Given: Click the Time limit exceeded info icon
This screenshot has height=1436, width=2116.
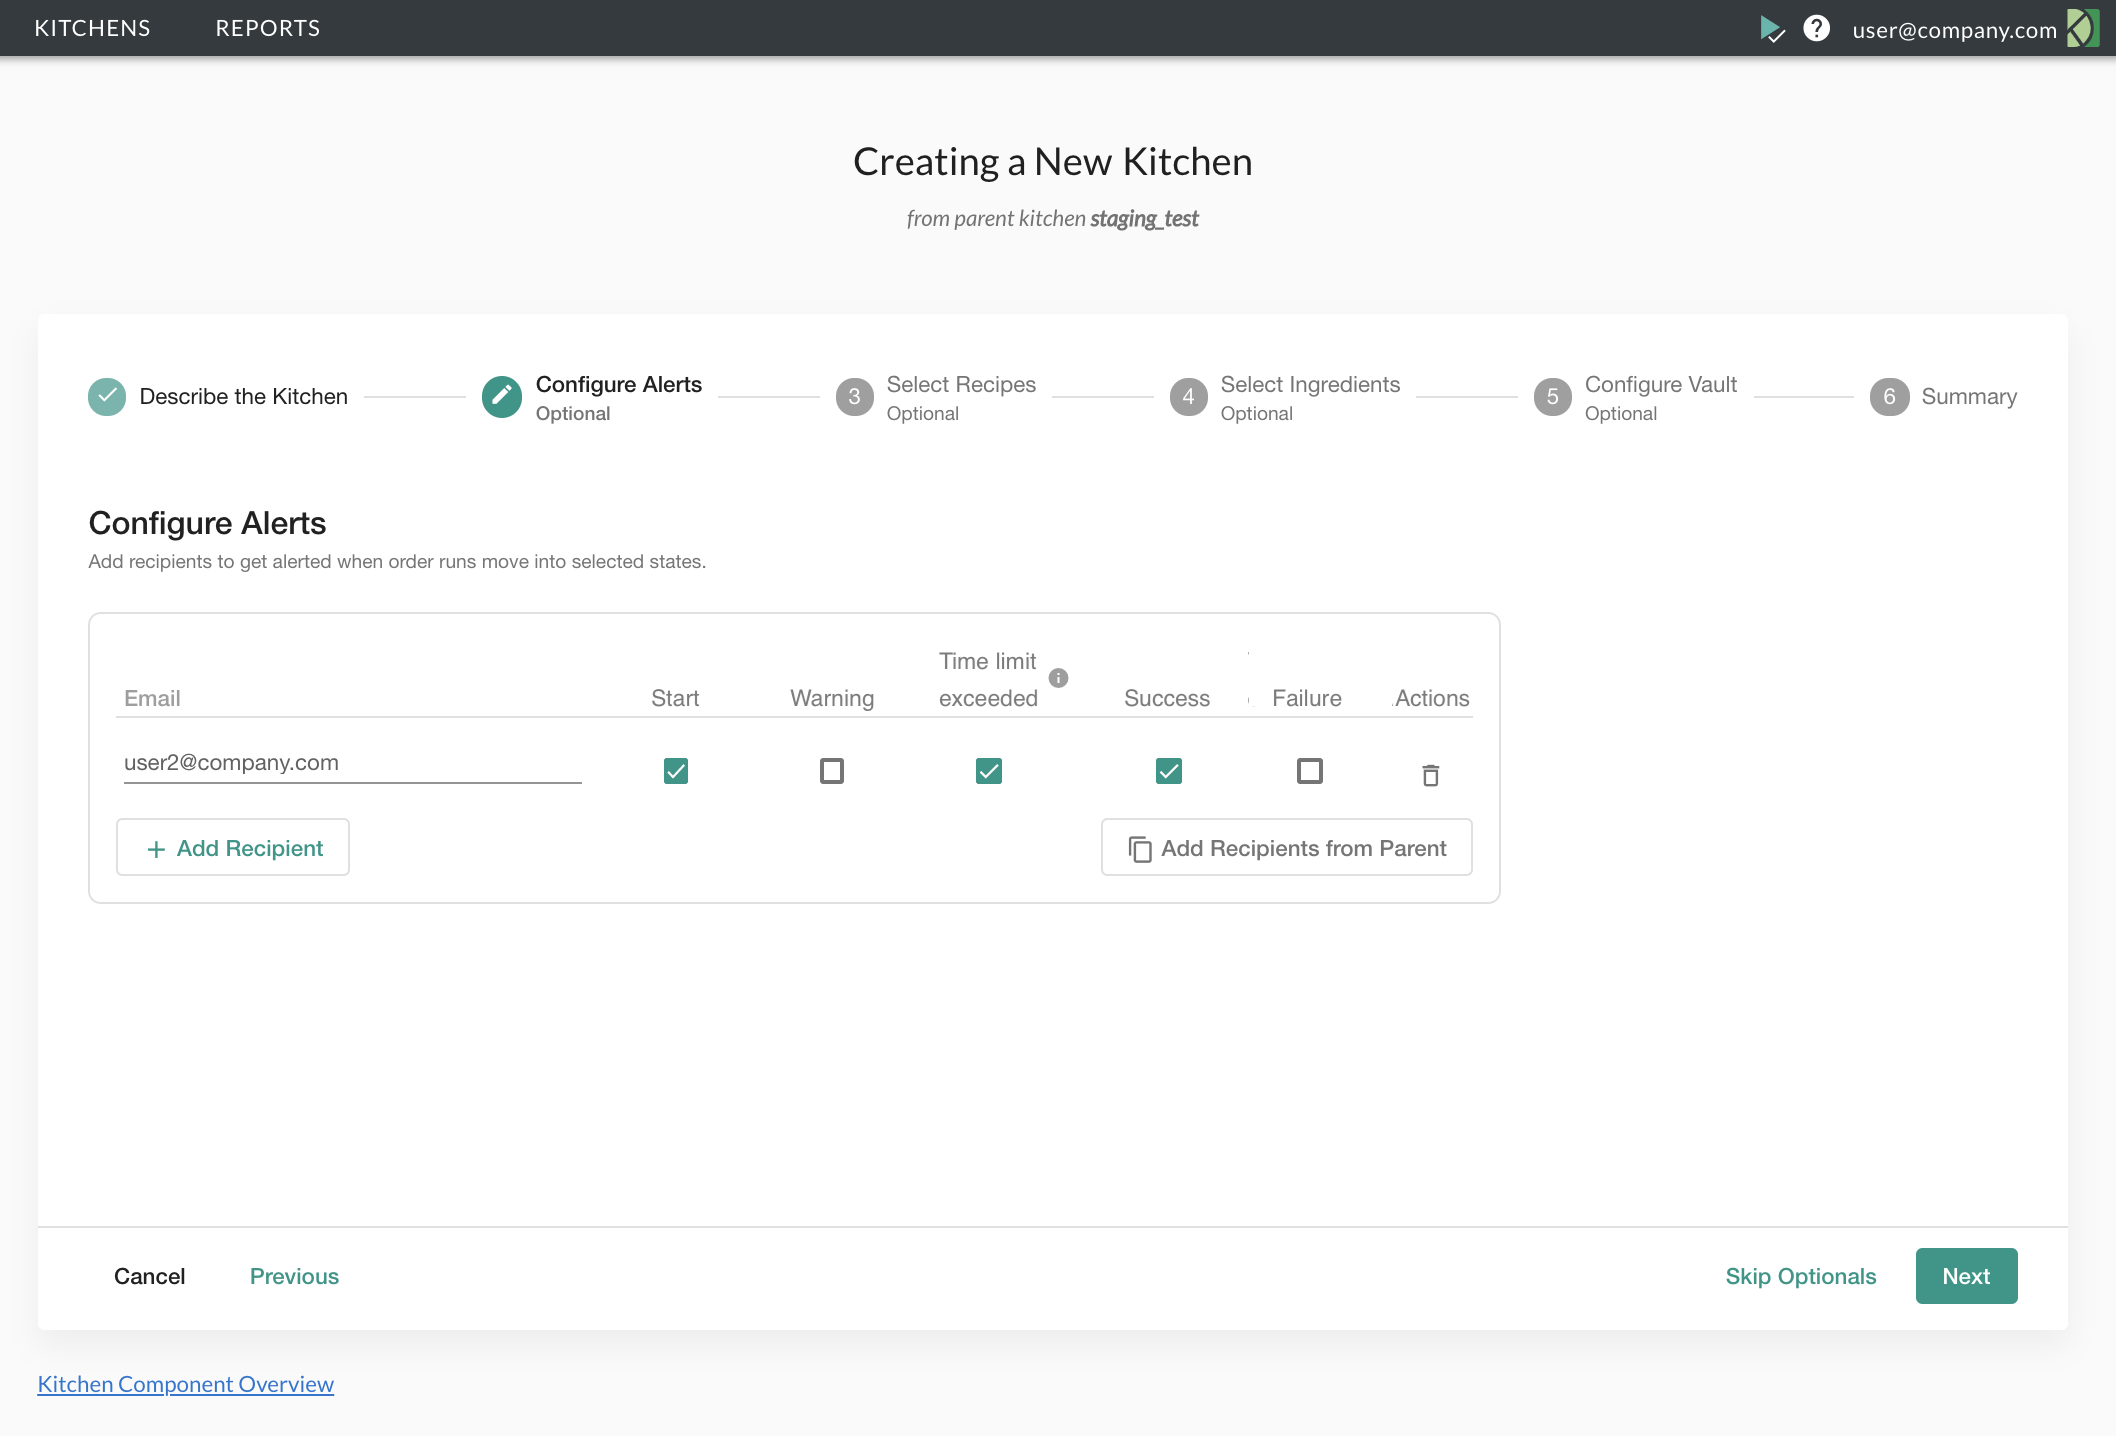Looking at the screenshot, I should [1058, 678].
